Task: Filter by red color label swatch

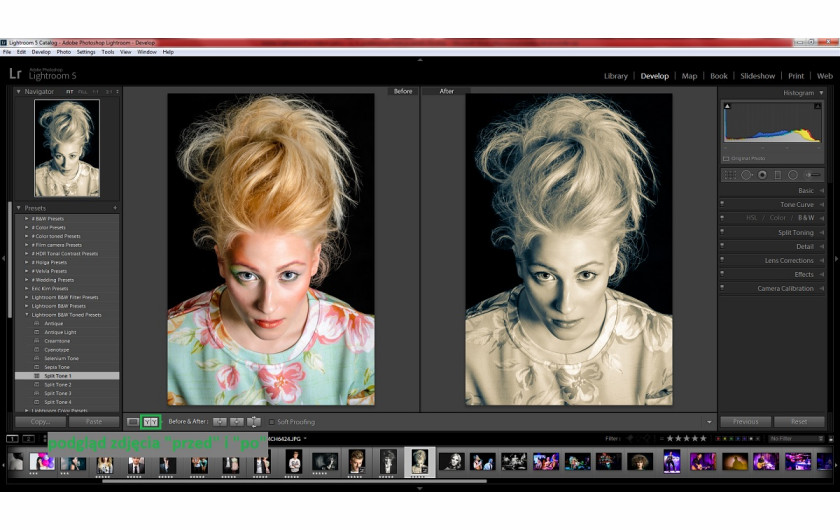Action: click(x=719, y=439)
